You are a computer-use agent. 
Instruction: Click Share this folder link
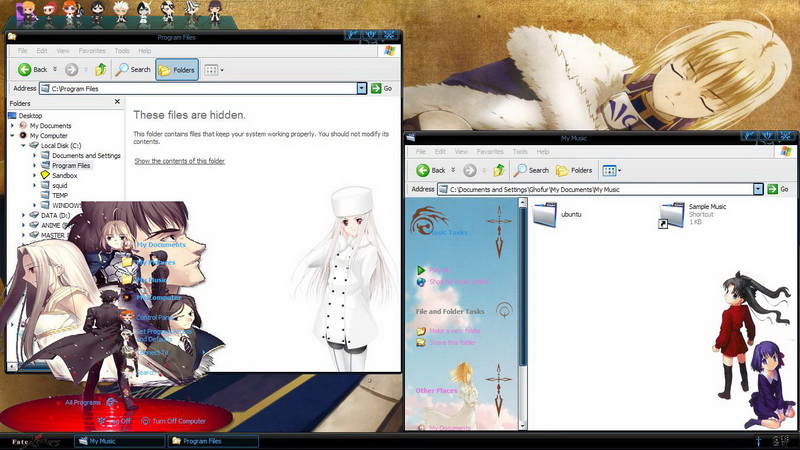click(453, 342)
